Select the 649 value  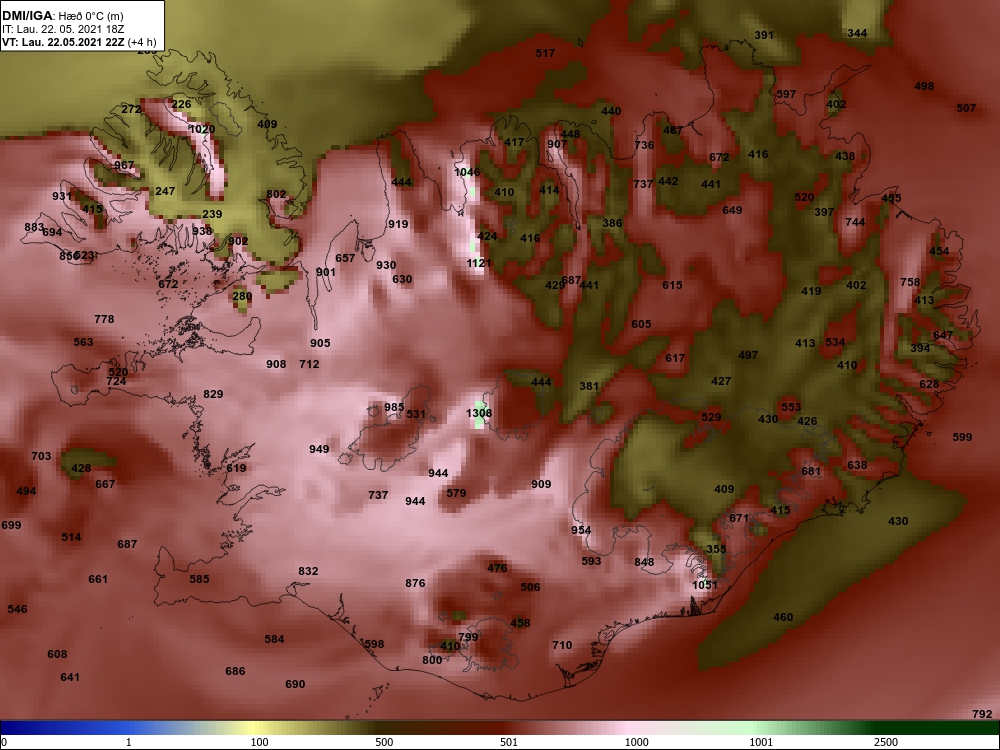pyautogui.click(x=732, y=210)
